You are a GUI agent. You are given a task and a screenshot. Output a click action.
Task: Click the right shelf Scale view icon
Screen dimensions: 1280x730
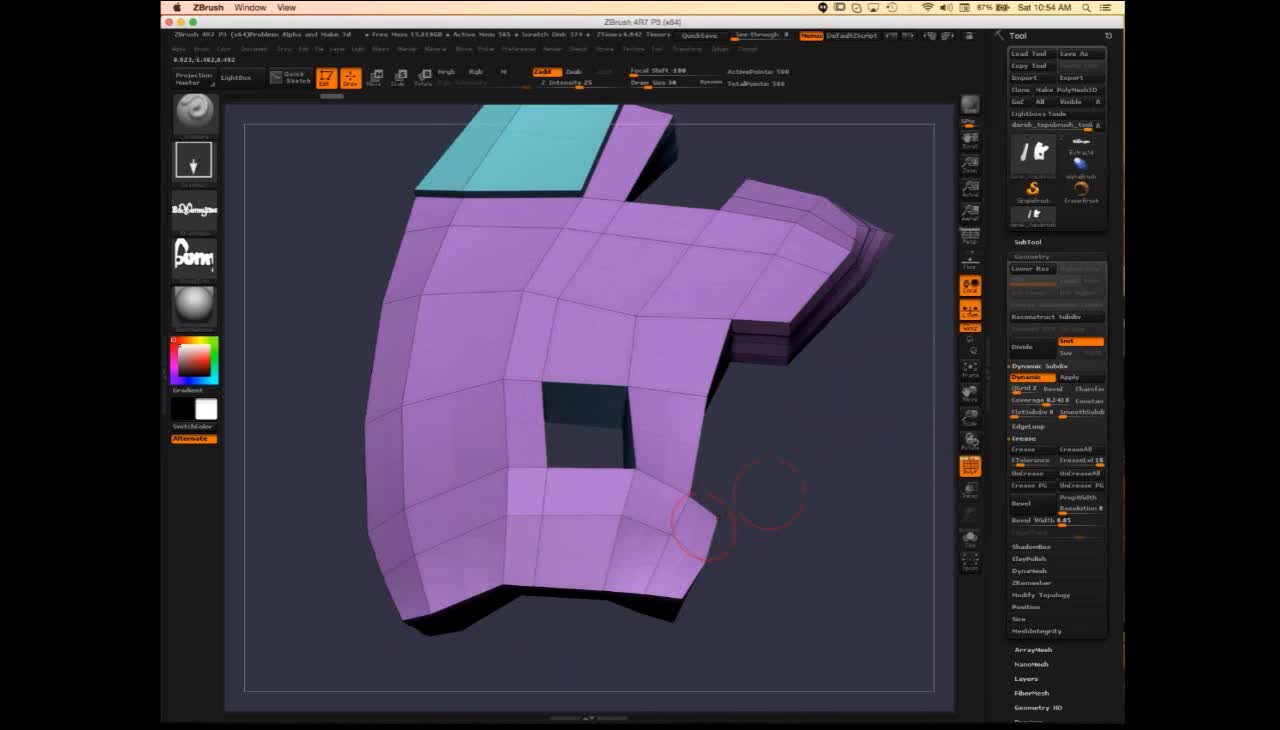tap(970, 418)
